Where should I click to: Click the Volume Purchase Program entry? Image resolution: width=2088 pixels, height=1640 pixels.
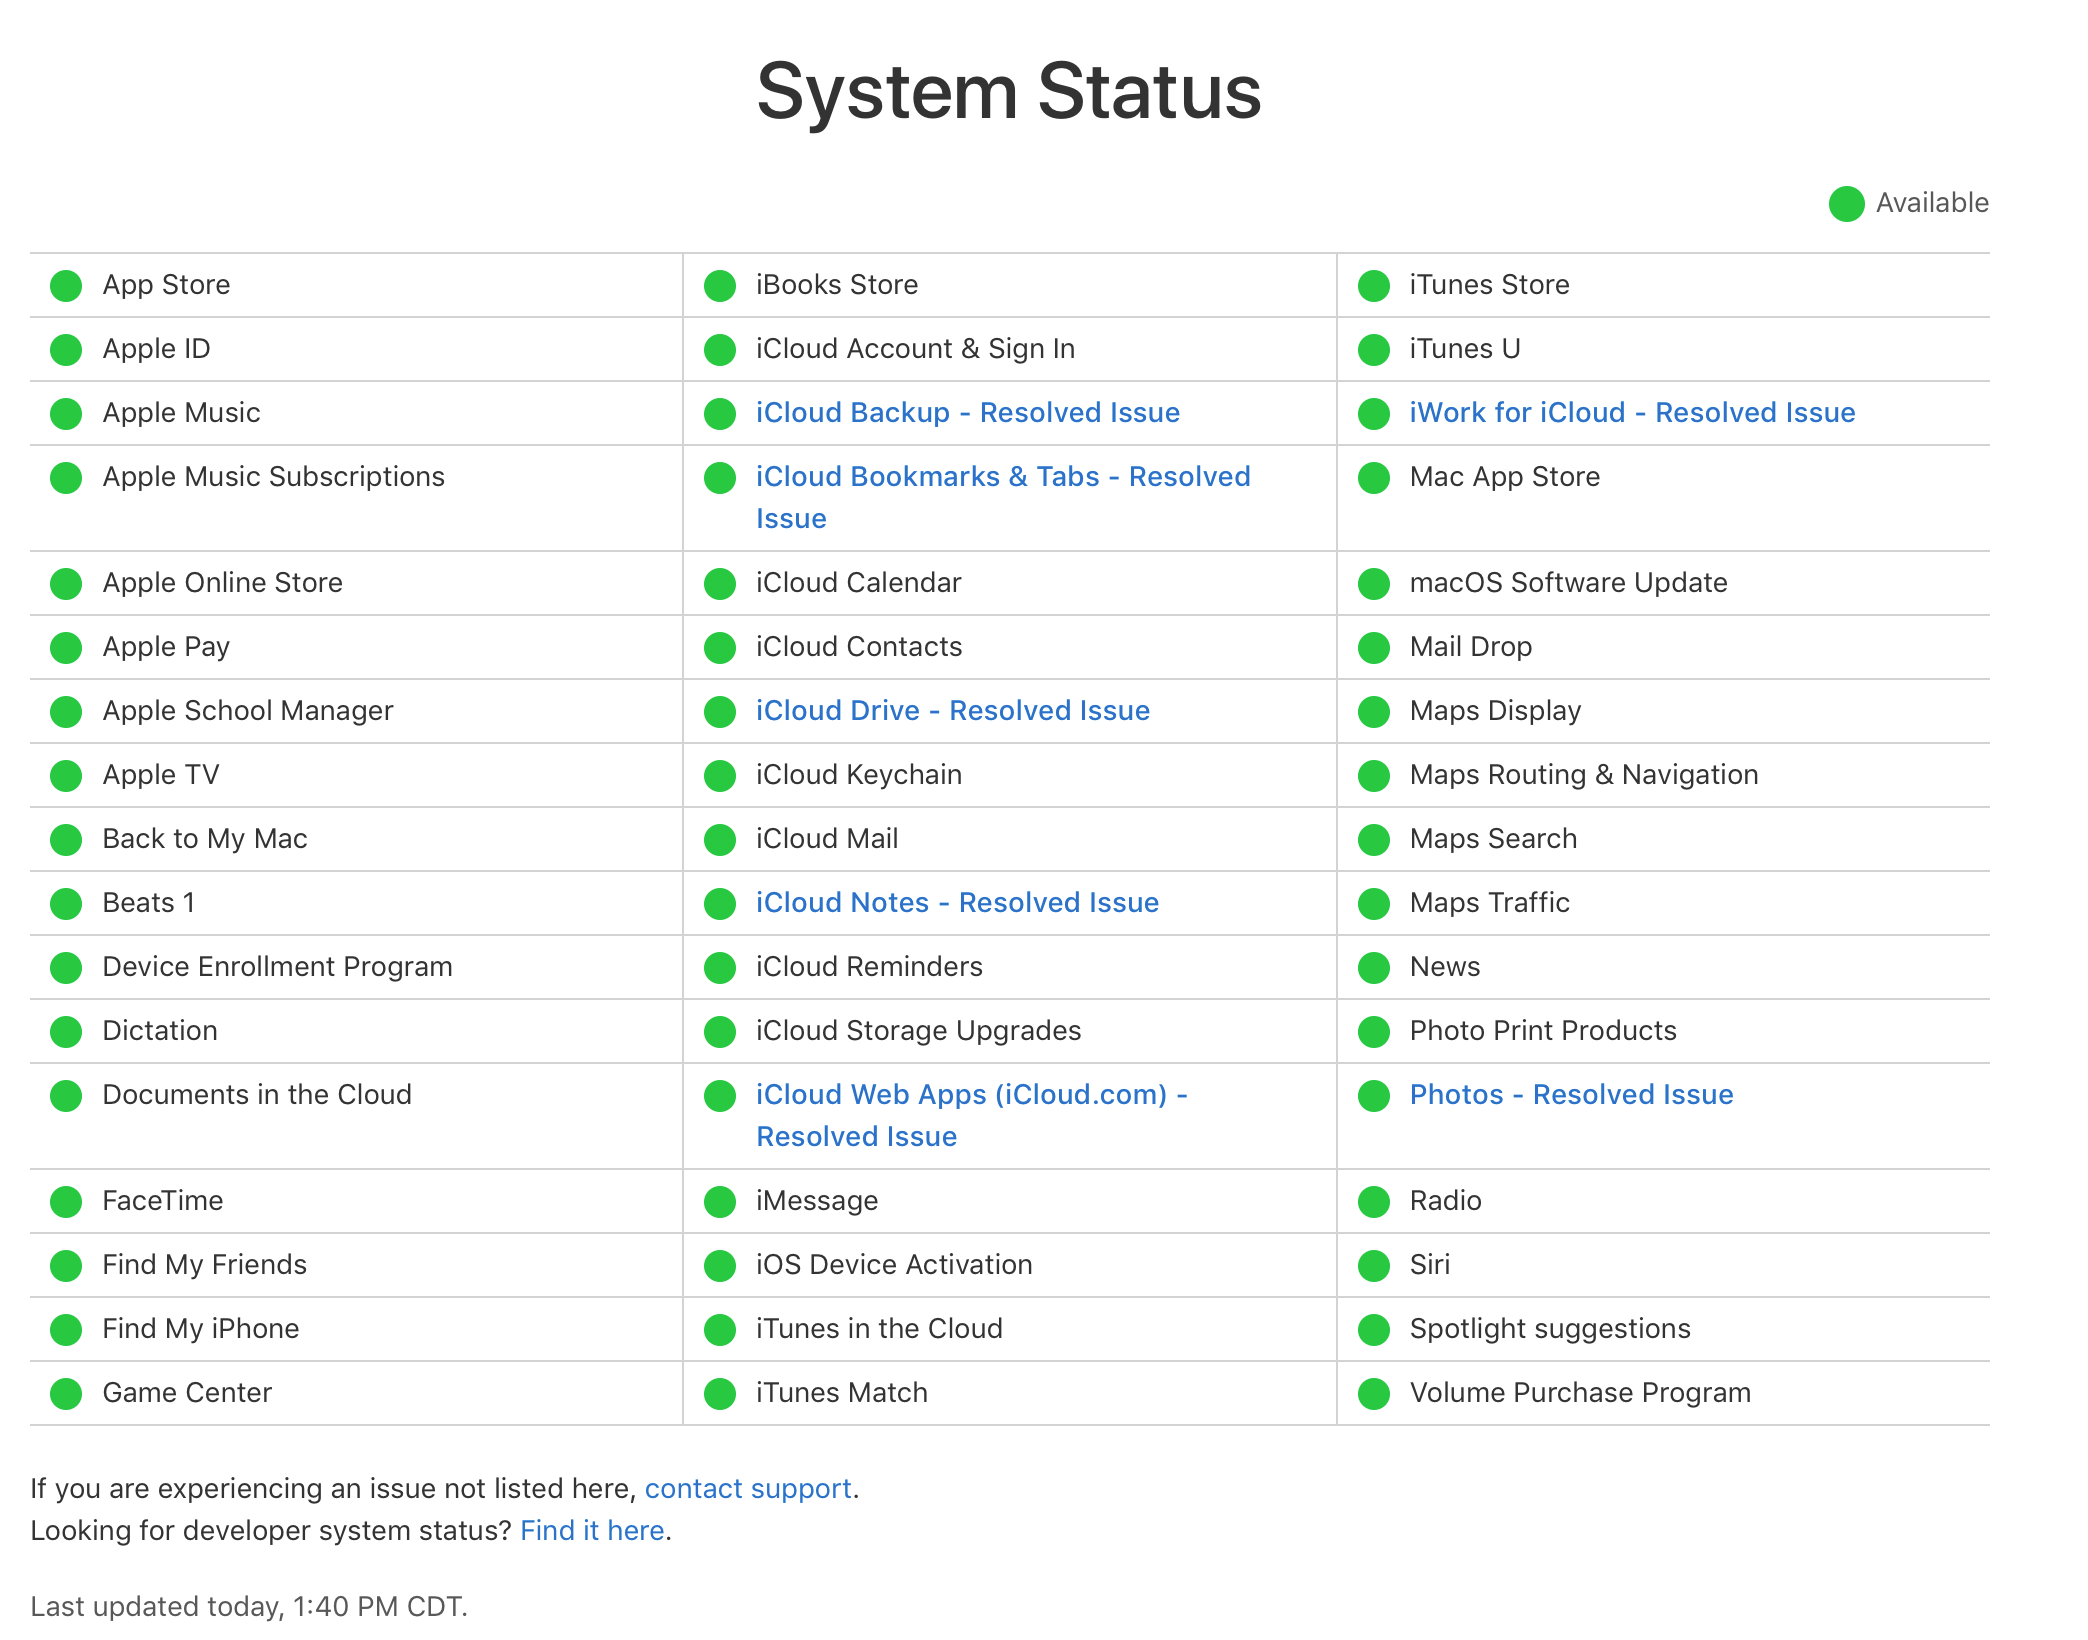[1580, 1393]
